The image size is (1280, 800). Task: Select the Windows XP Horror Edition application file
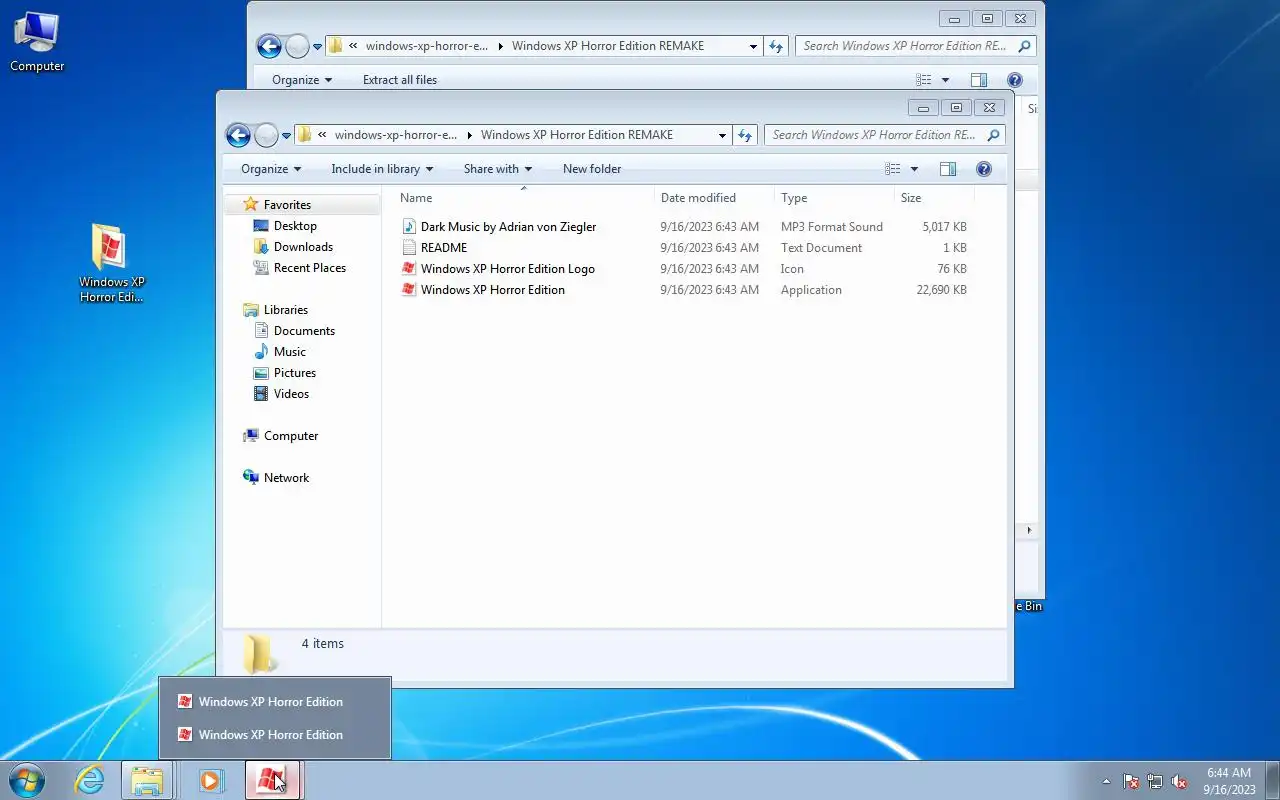point(492,290)
